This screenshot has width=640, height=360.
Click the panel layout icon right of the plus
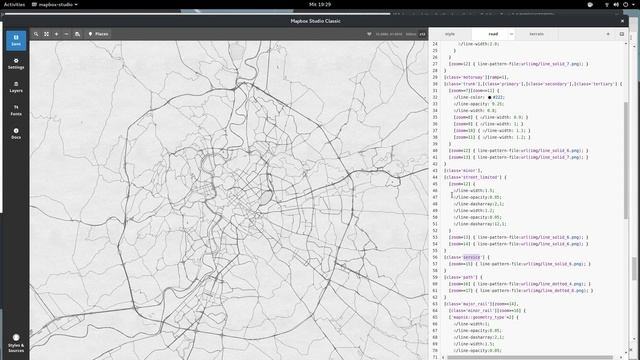pyautogui.click(x=622, y=34)
